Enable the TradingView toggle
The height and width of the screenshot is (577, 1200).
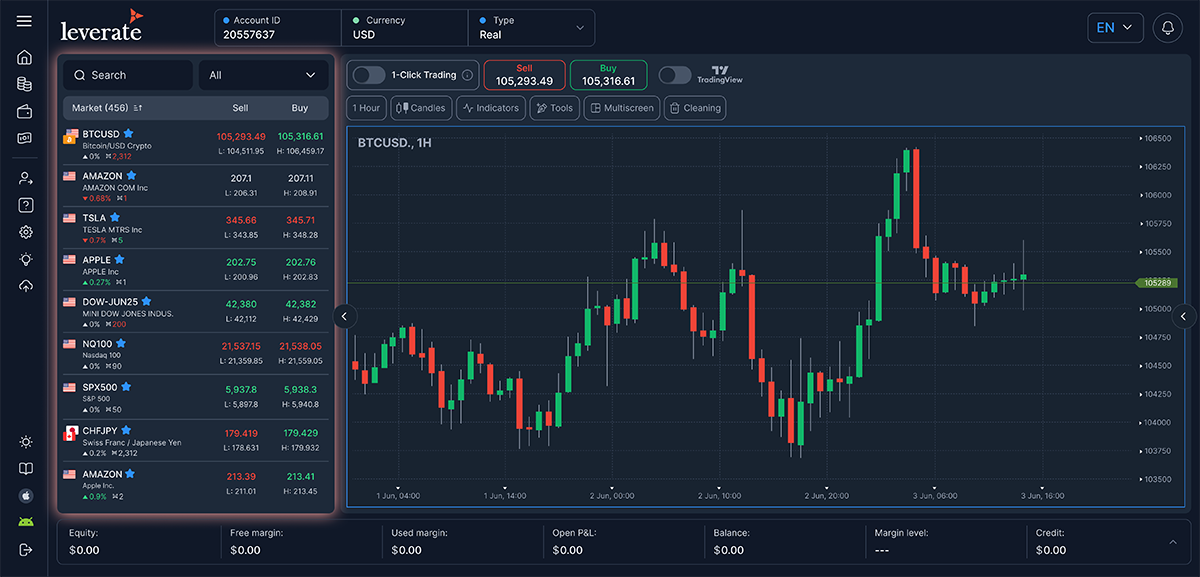675,75
